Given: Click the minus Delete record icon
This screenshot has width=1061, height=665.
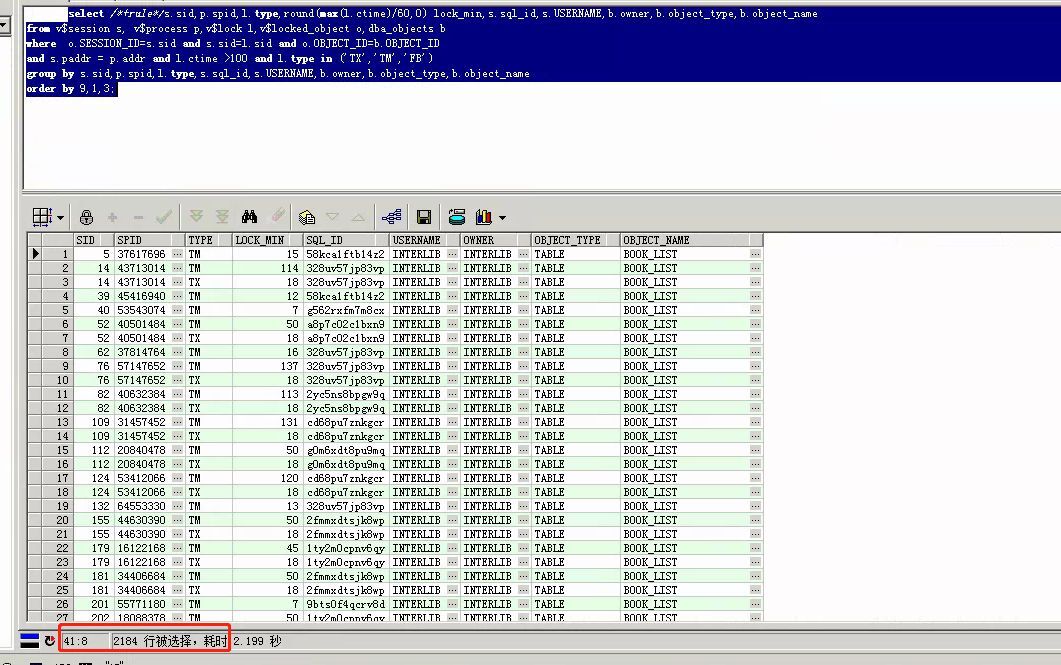Looking at the screenshot, I should (138, 217).
